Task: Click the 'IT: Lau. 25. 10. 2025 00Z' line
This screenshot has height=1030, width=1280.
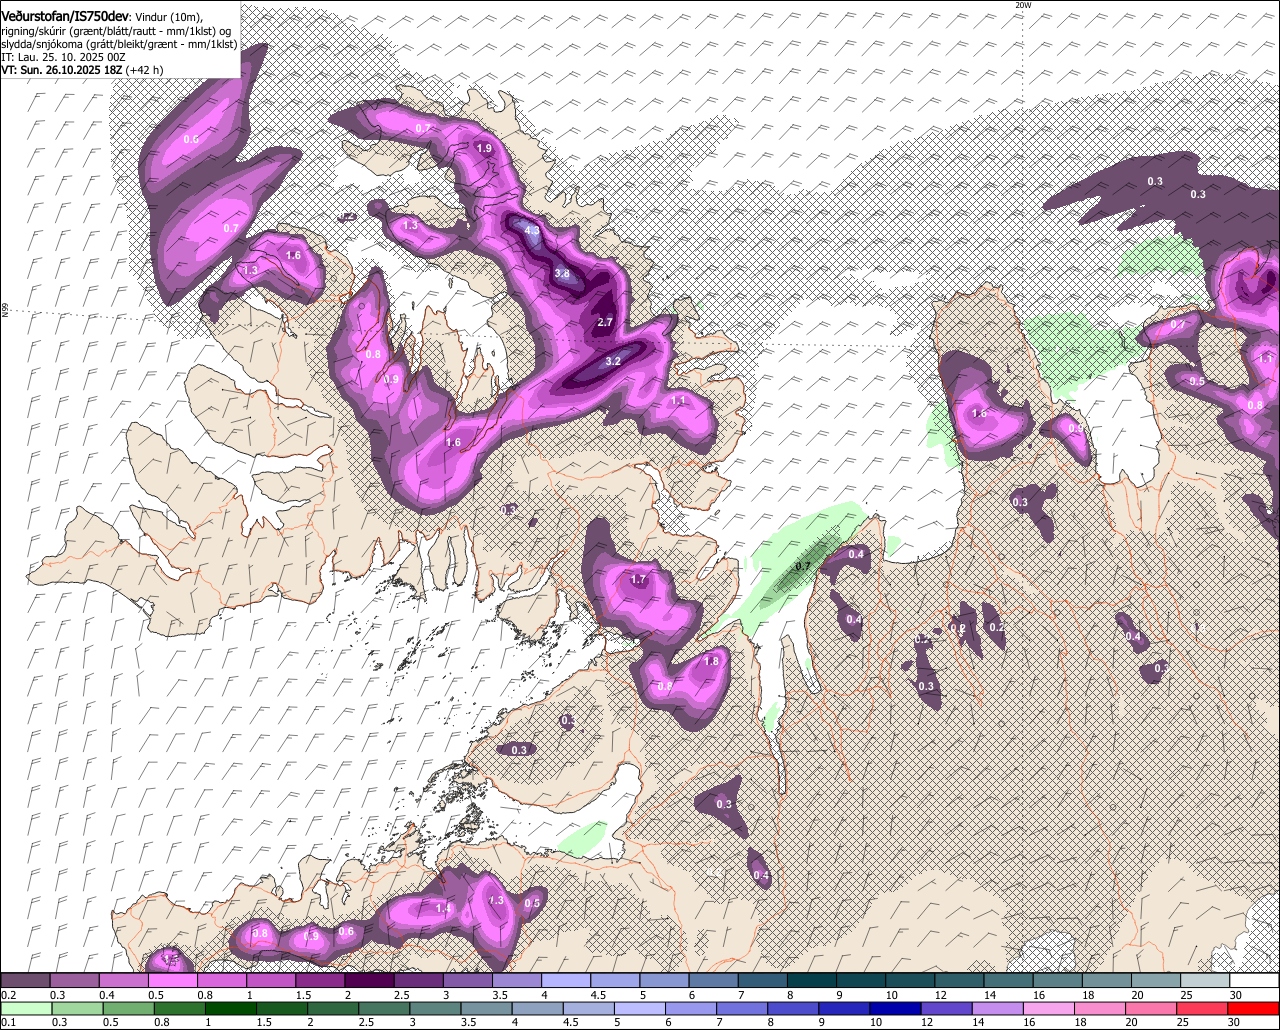Action: [64, 57]
